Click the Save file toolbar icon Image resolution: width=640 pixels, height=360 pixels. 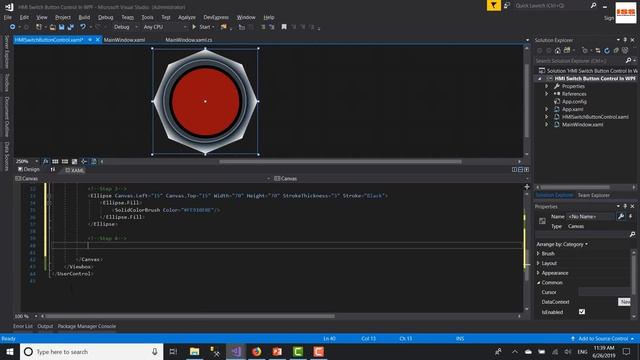pyautogui.click(x=61, y=27)
